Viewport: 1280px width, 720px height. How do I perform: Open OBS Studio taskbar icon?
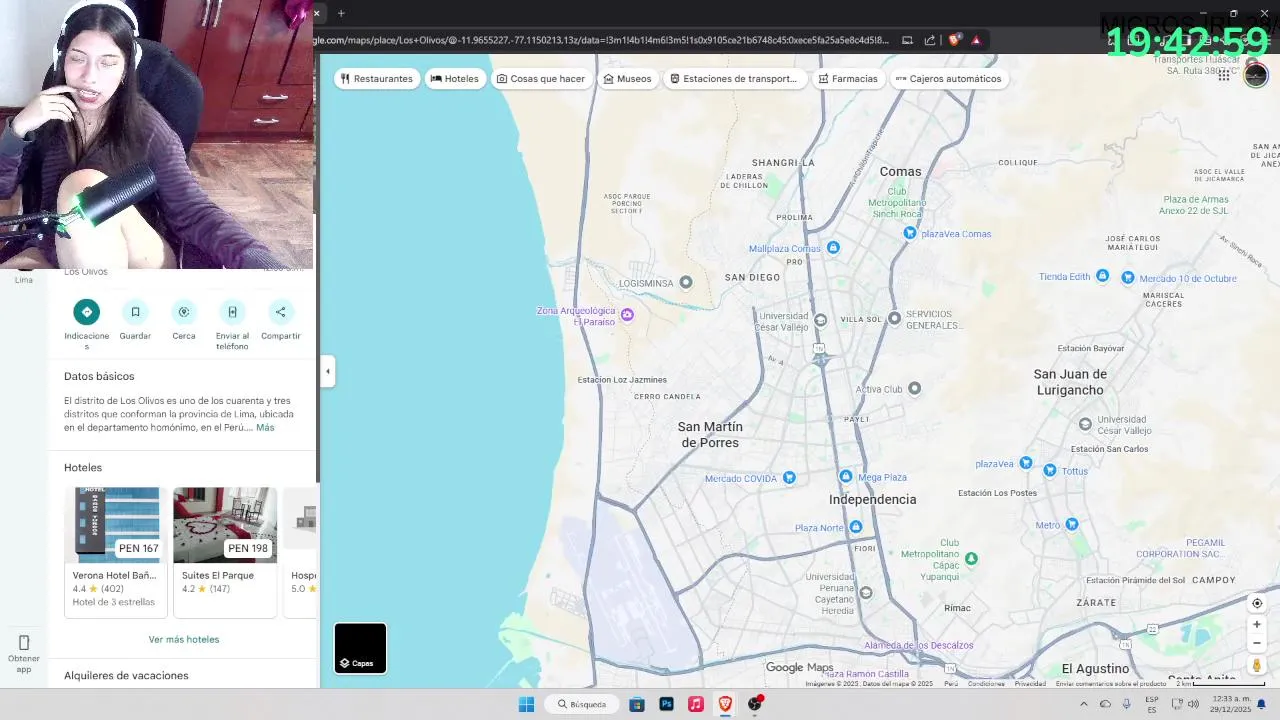[755, 704]
